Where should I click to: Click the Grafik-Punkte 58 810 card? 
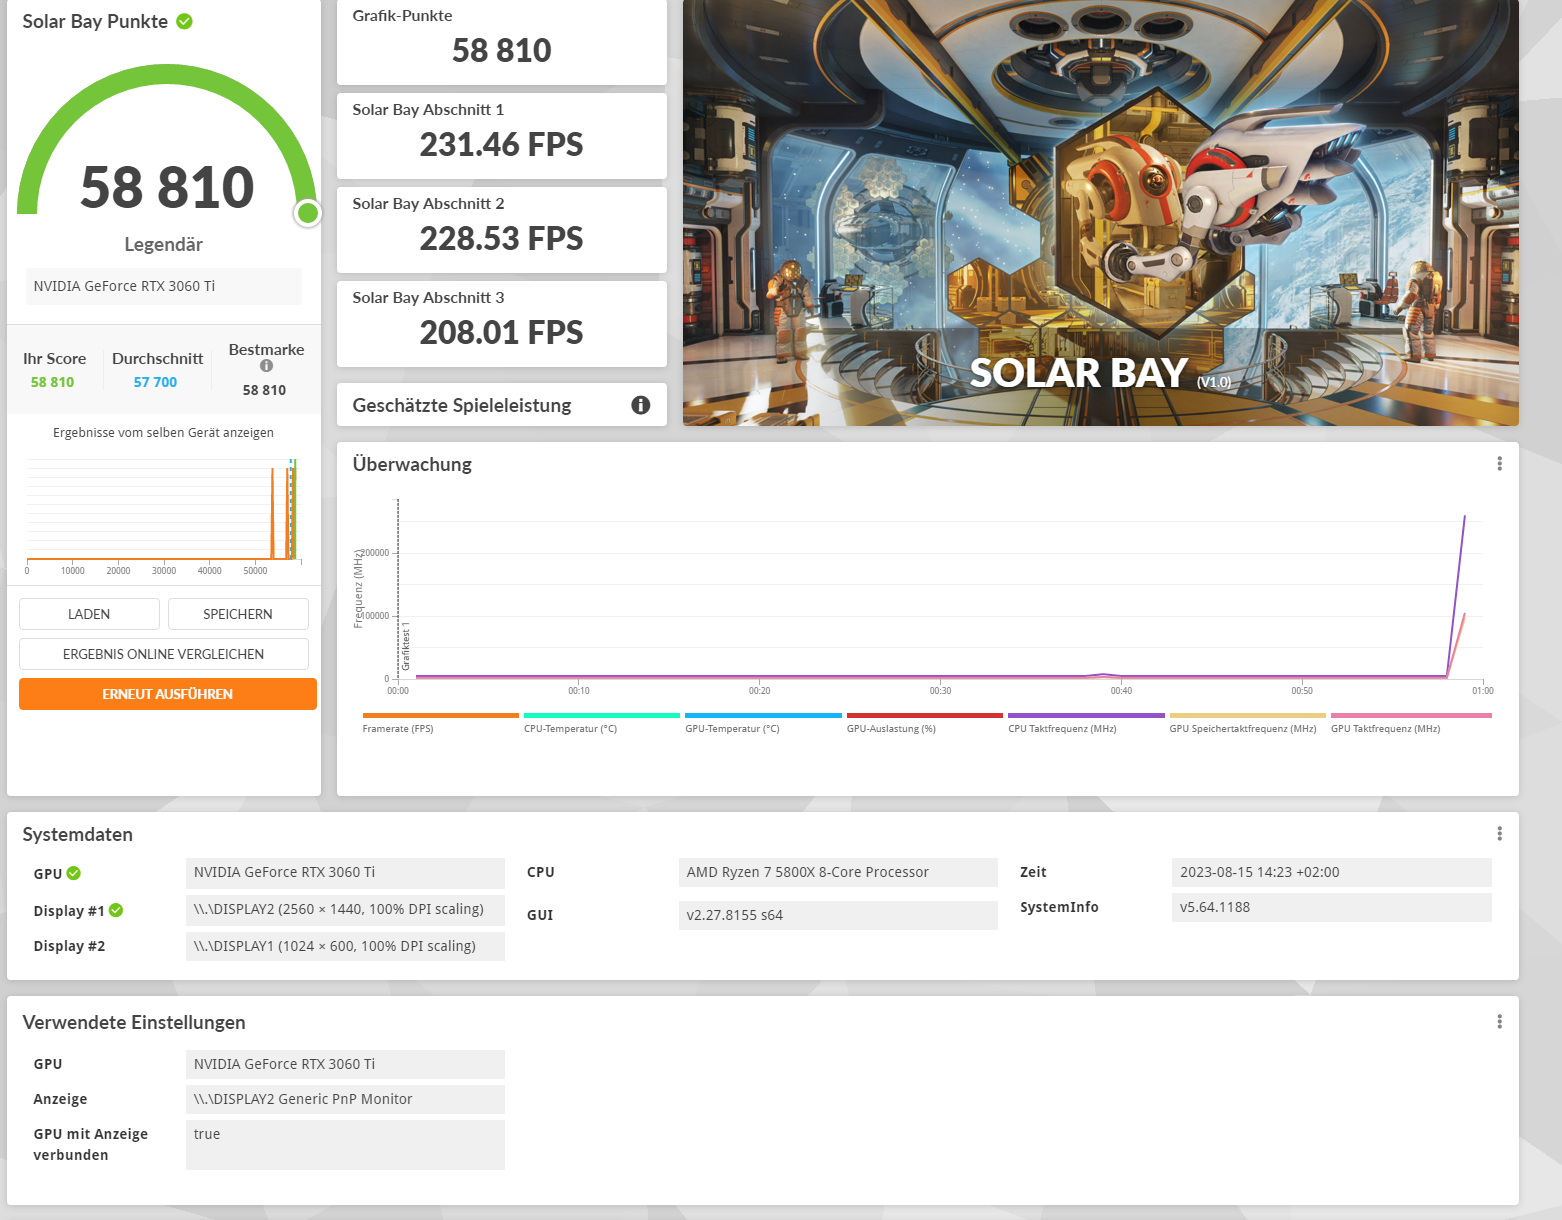click(502, 42)
